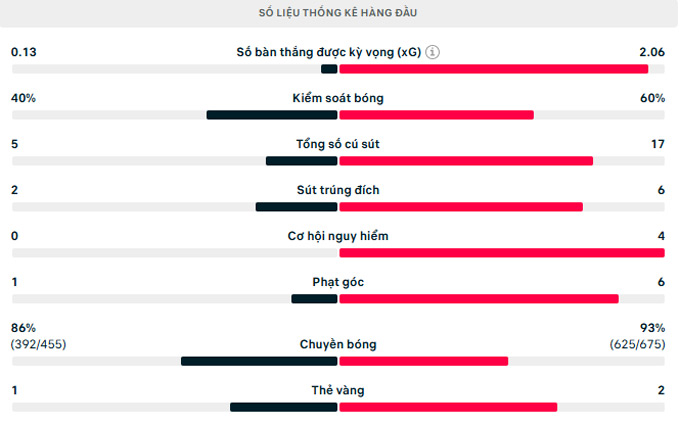Click the dark xG bar for 0.13

click(x=329, y=69)
